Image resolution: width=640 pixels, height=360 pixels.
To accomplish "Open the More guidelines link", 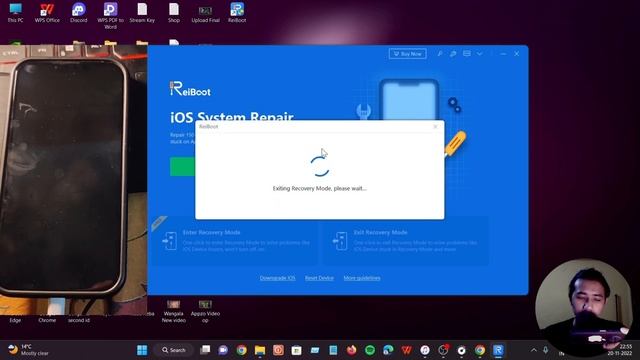I will coord(362,278).
